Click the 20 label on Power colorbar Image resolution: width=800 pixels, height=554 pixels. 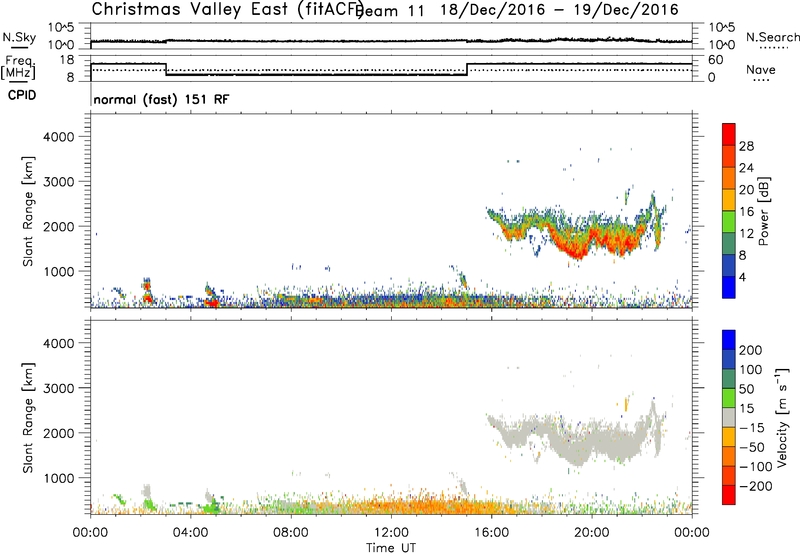746,190
